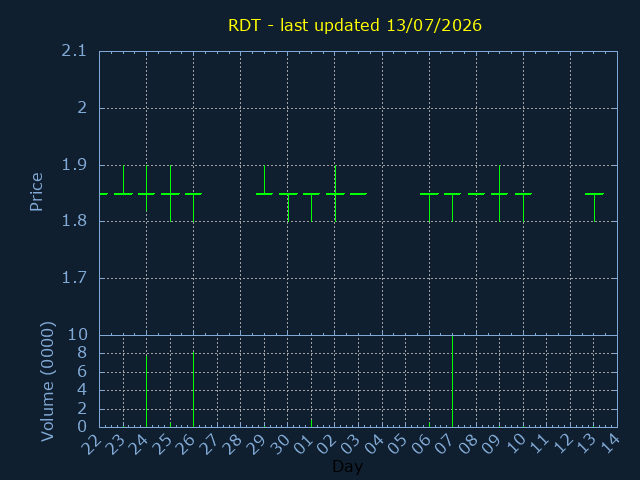Select the volume bar for day 24
Viewport: 640px width, 480px height.
(147, 391)
